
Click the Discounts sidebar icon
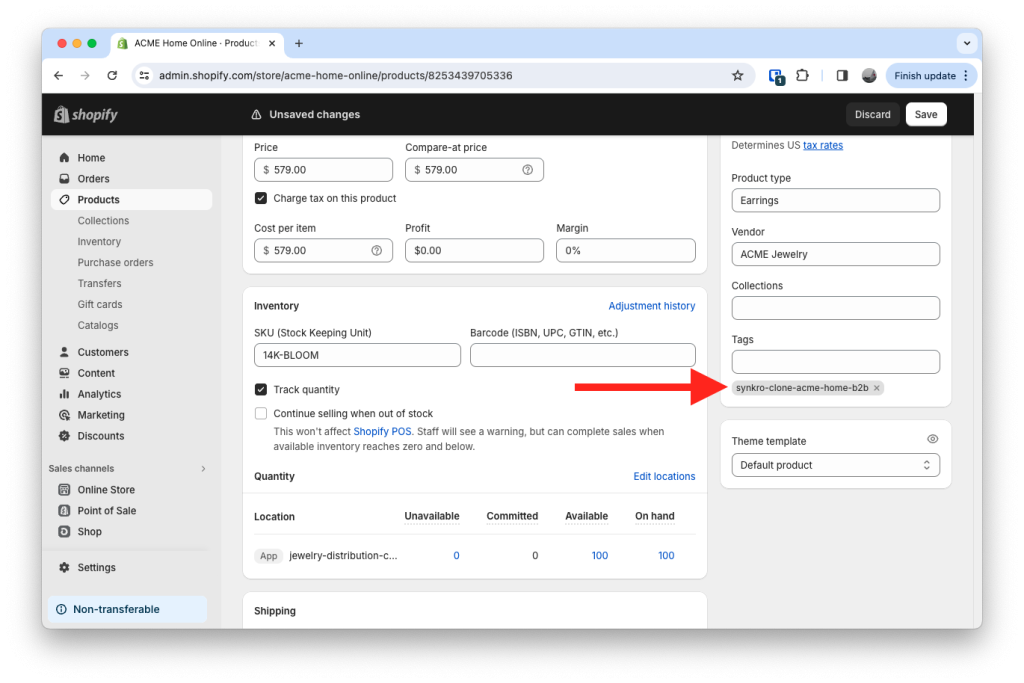tap(63, 435)
